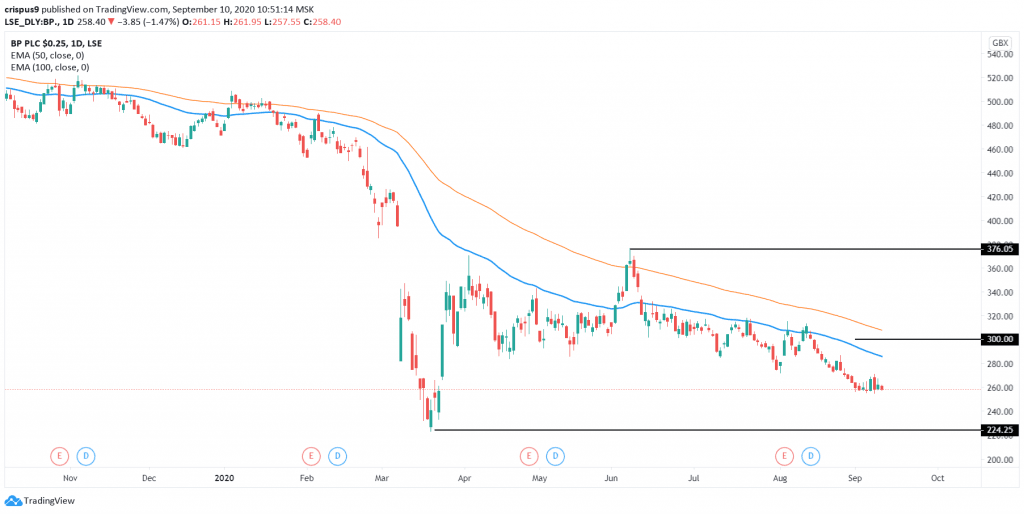Viewport: 1024px width, 514px height.
Task: Click the H:261.95 high value in header
Action: tap(242, 22)
